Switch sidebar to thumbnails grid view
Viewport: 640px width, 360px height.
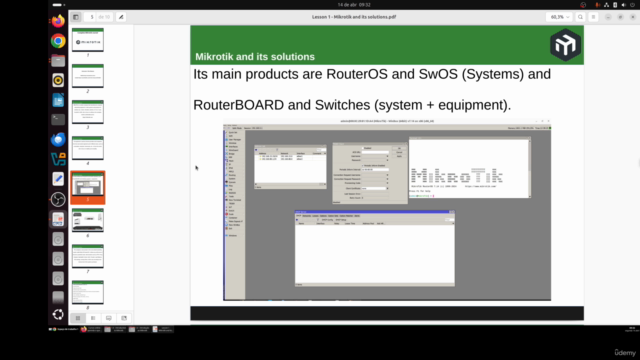tap(78, 318)
